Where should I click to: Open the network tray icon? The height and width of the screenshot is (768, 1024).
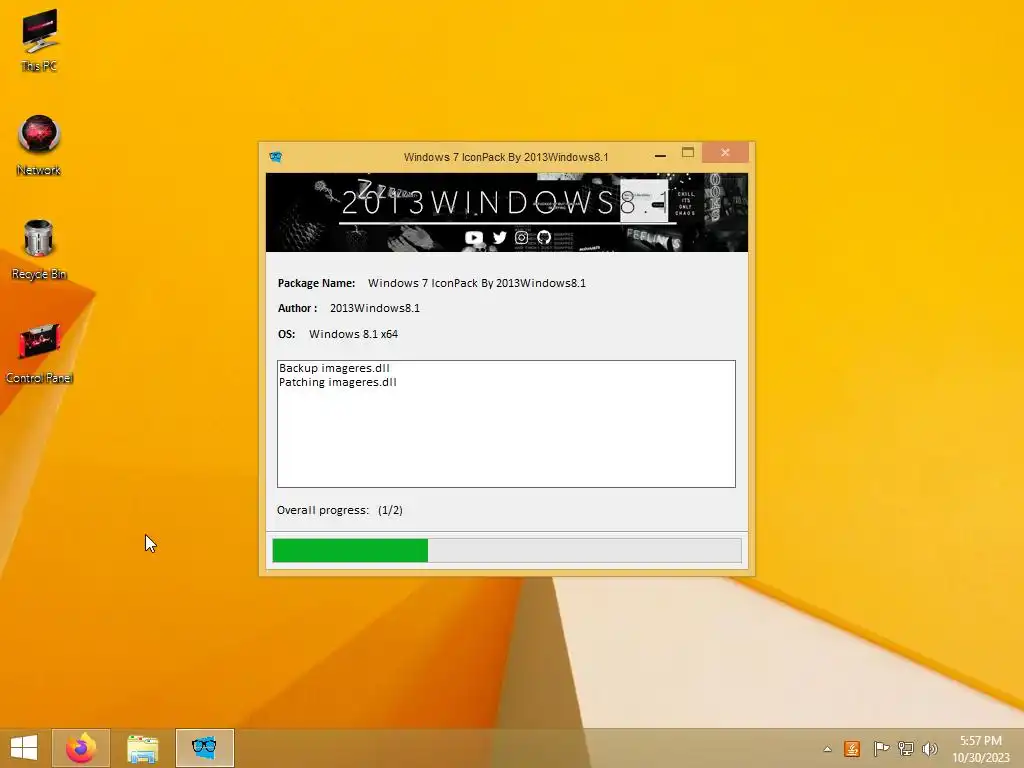coord(906,748)
